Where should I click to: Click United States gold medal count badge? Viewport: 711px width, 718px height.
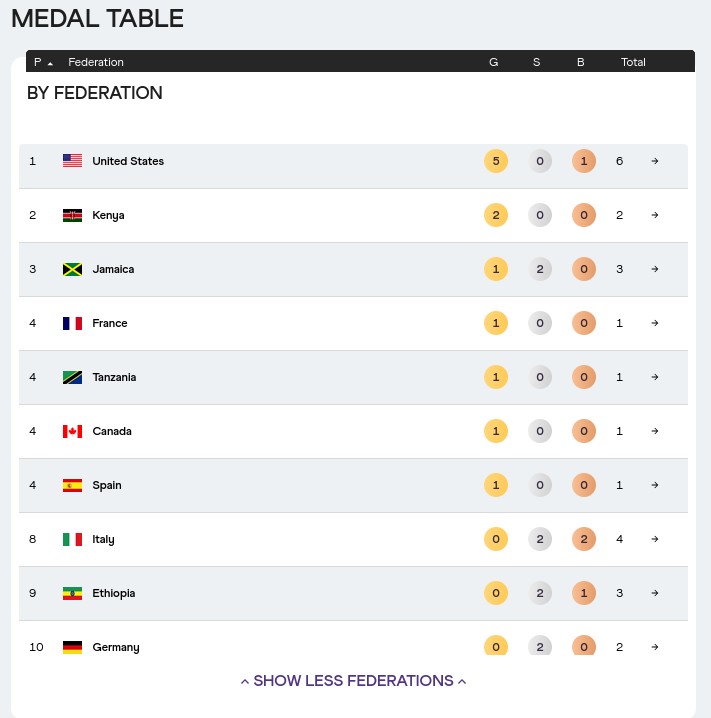point(495,161)
